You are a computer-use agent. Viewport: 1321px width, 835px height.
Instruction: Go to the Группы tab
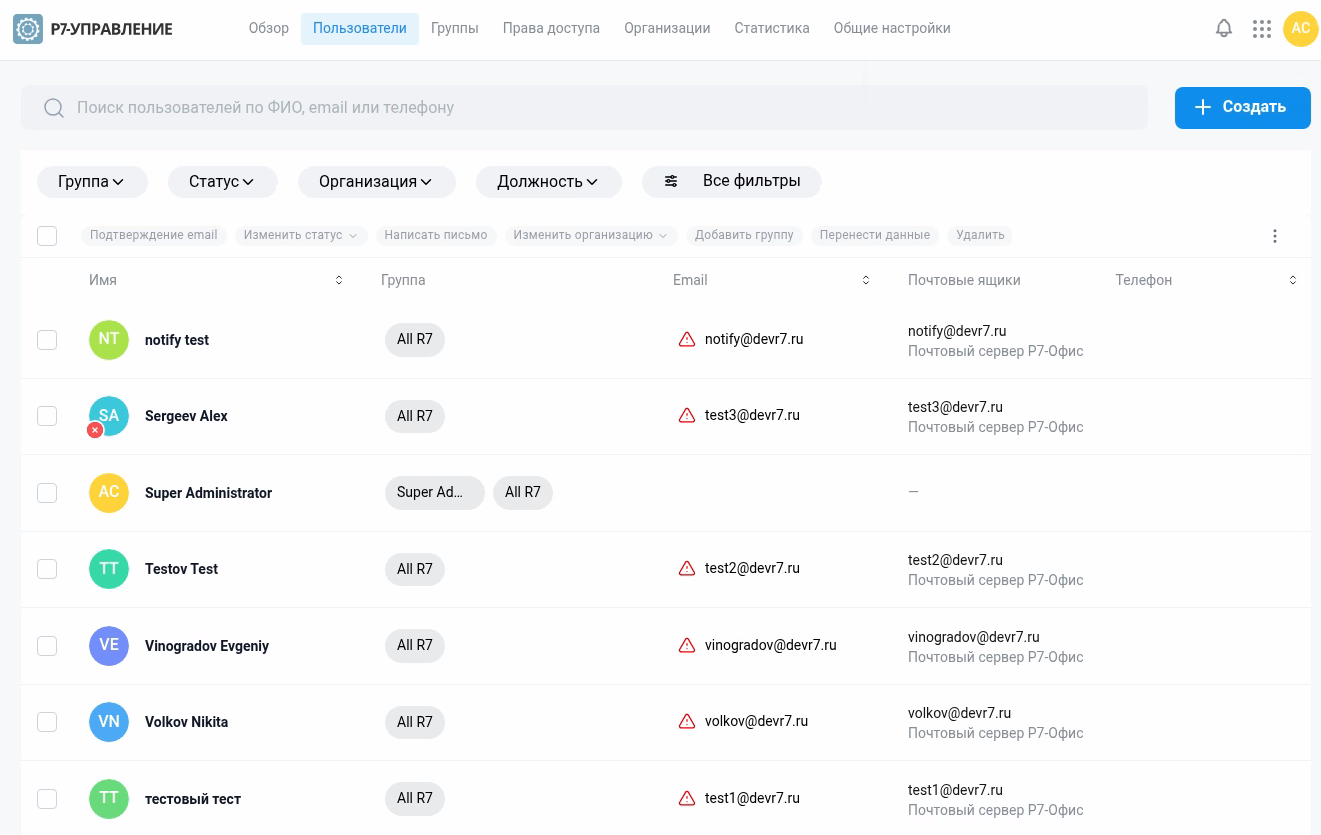click(455, 29)
